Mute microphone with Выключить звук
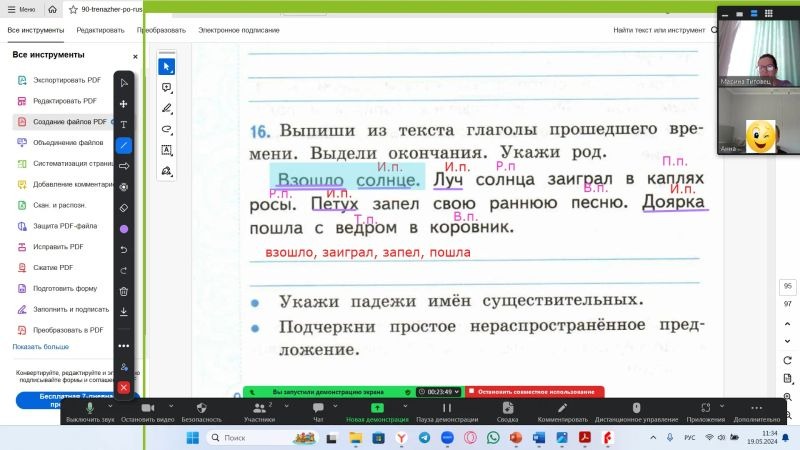The image size is (800, 450). [x=90, y=412]
